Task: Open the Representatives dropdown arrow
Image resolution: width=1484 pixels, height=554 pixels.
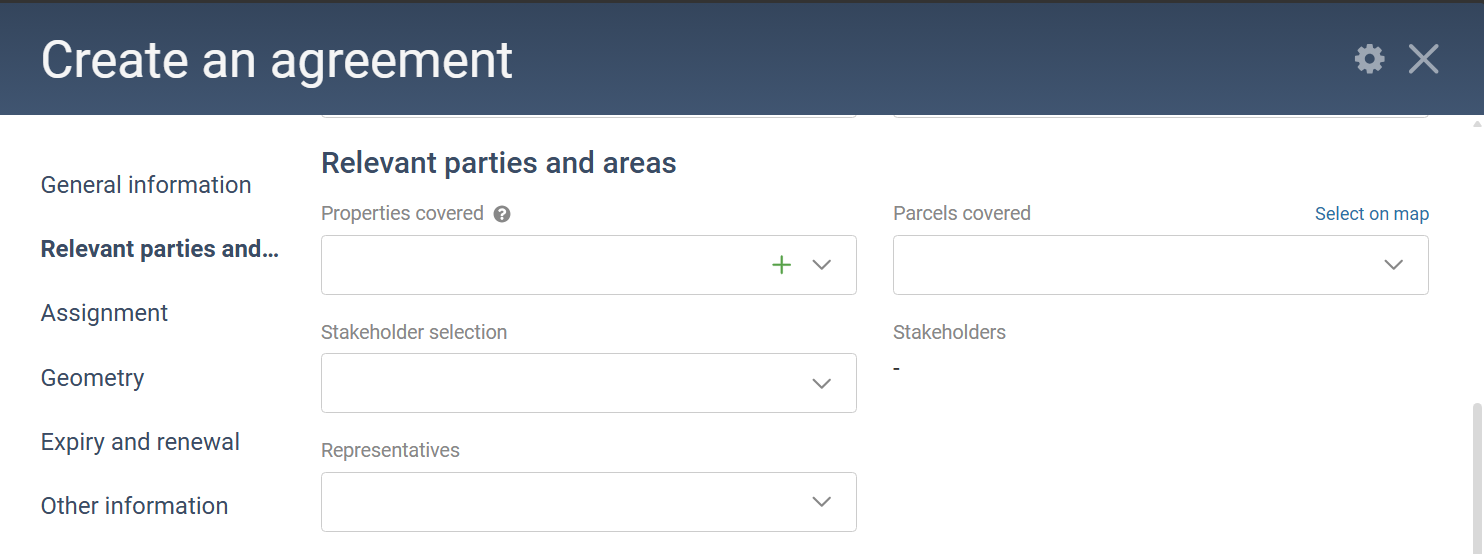Action: click(x=822, y=502)
